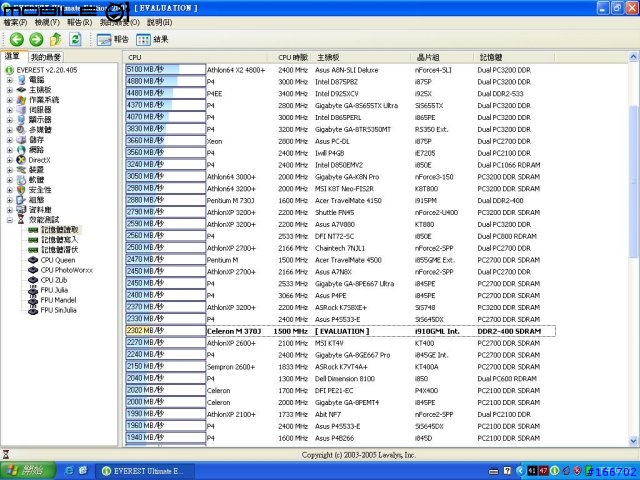Open 記憶體潛伏 memory latency benchmark
Screen dimensions: 640x480
[60, 250]
